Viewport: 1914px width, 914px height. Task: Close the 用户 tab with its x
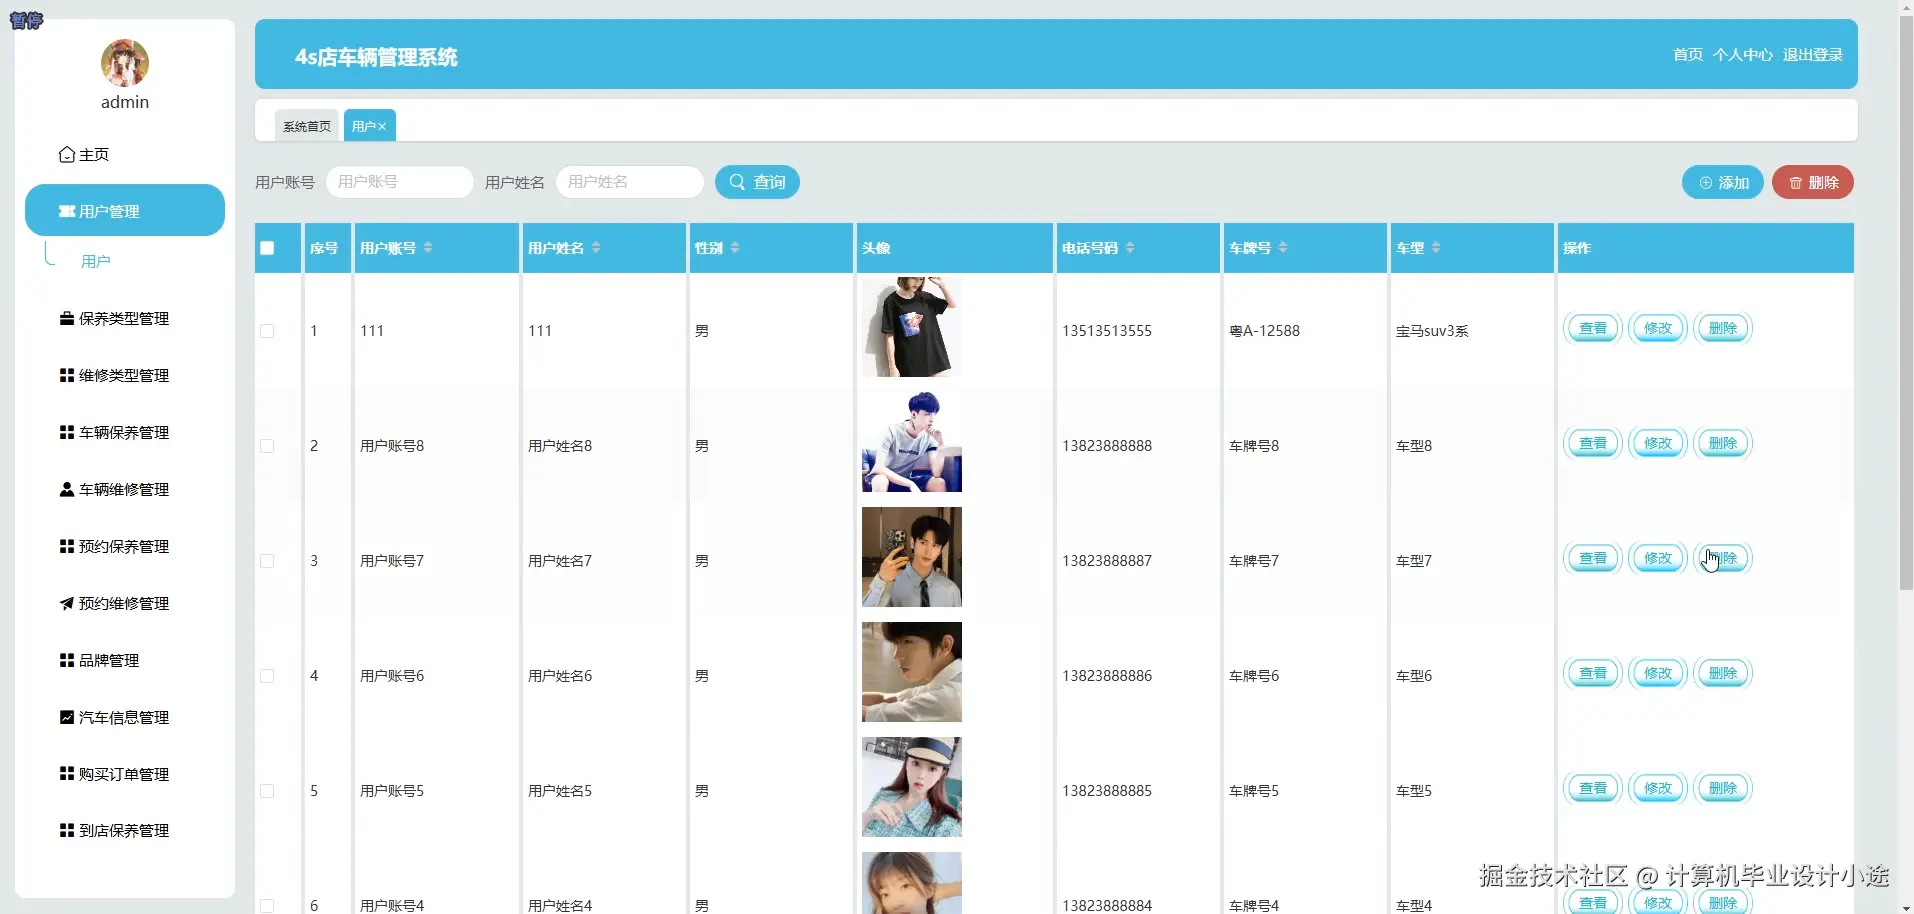382,127
